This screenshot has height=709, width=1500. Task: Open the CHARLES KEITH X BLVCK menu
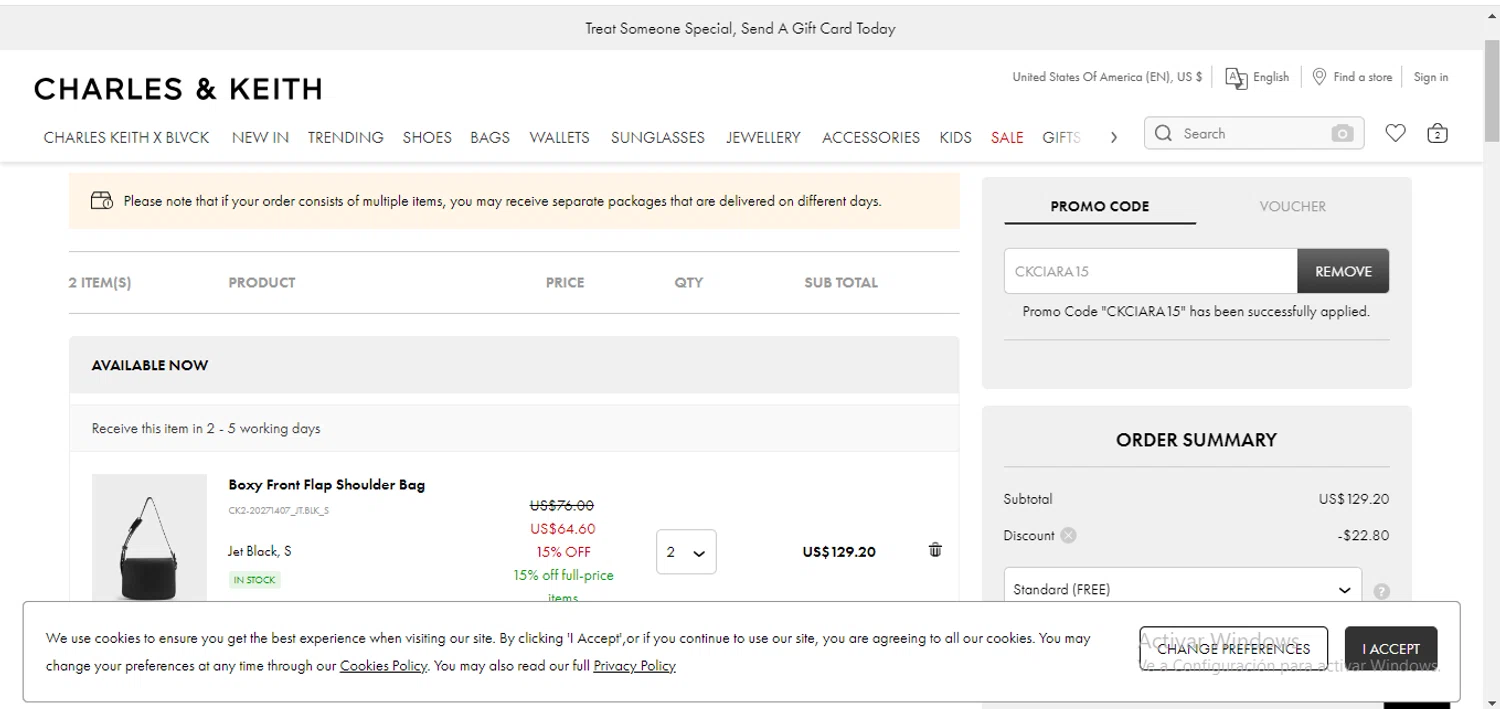point(126,137)
